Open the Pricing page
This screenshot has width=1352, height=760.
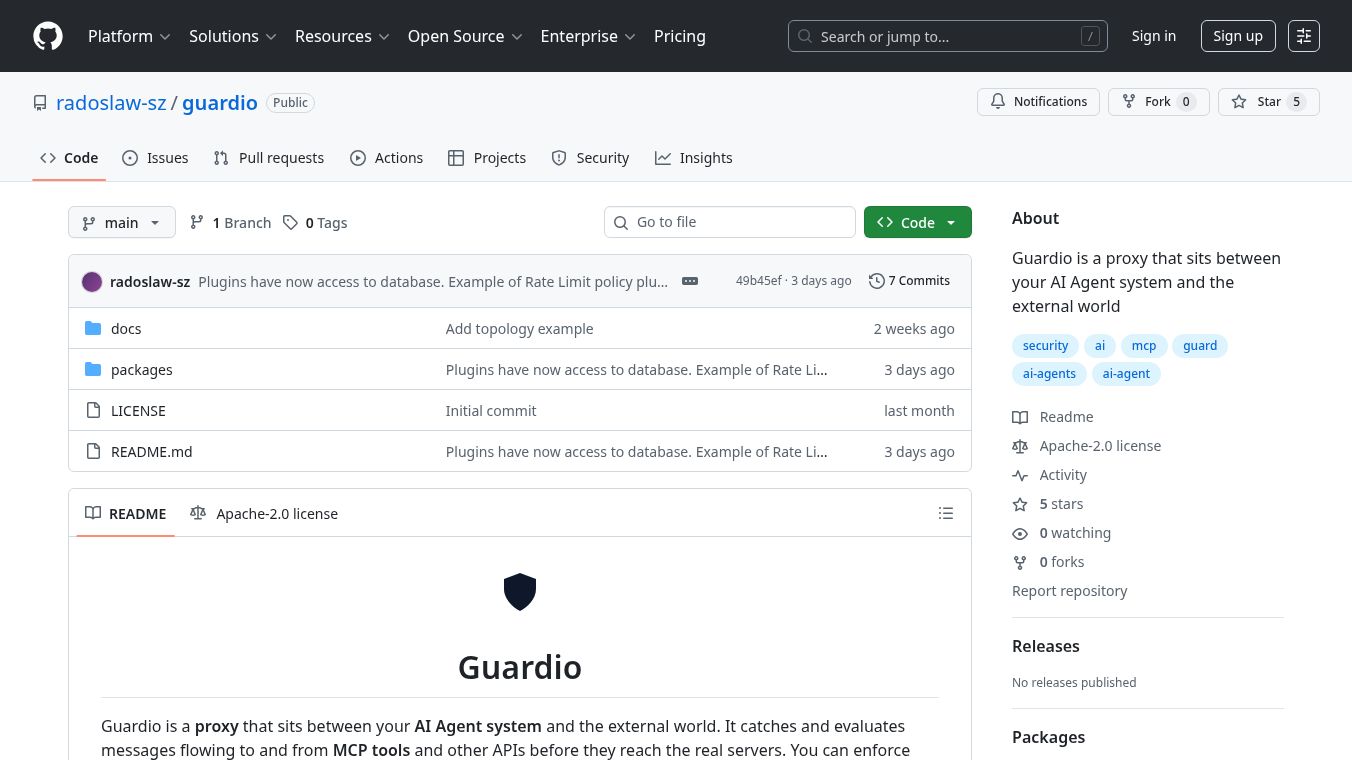pyautogui.click(x=680, y=36)
